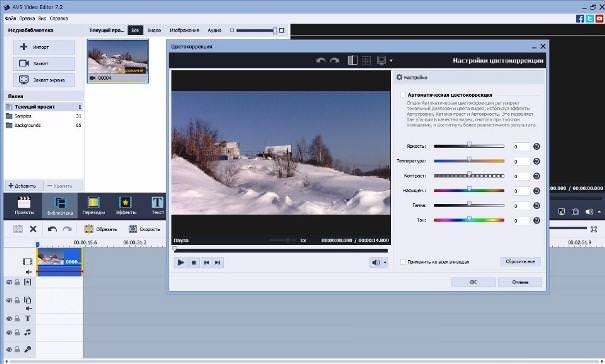Select the Текущий проект folder
This screenshot has height=364, width=605.
(x=43, y=107)
